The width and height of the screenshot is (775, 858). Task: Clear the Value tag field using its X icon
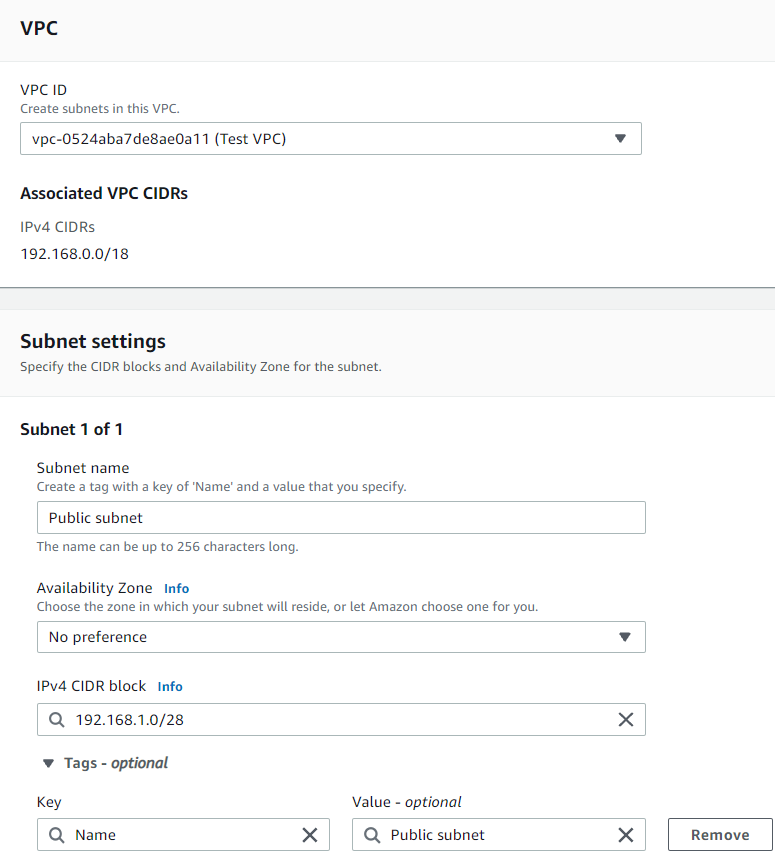click(x=626, y=834)
